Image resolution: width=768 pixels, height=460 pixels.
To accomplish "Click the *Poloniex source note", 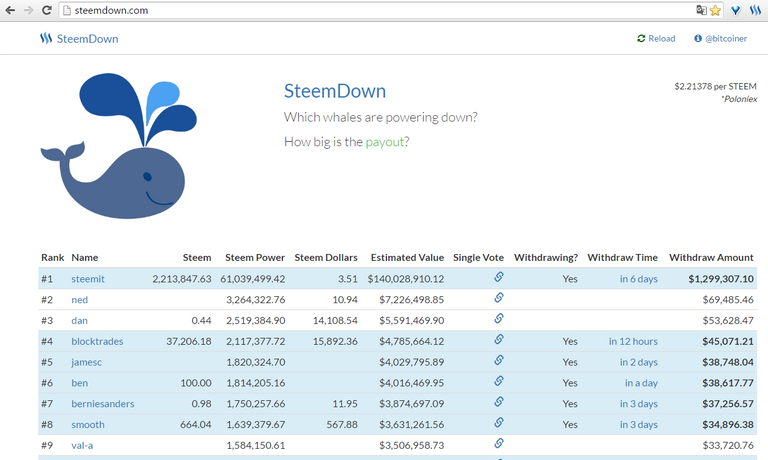I will [x=739, y=99].
